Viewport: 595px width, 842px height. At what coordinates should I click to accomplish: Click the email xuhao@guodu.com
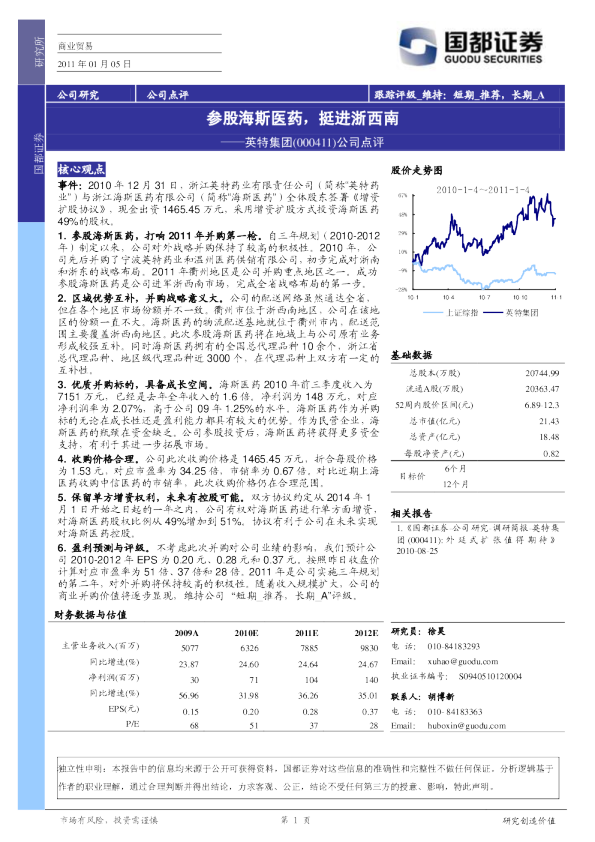click(462, 662)
